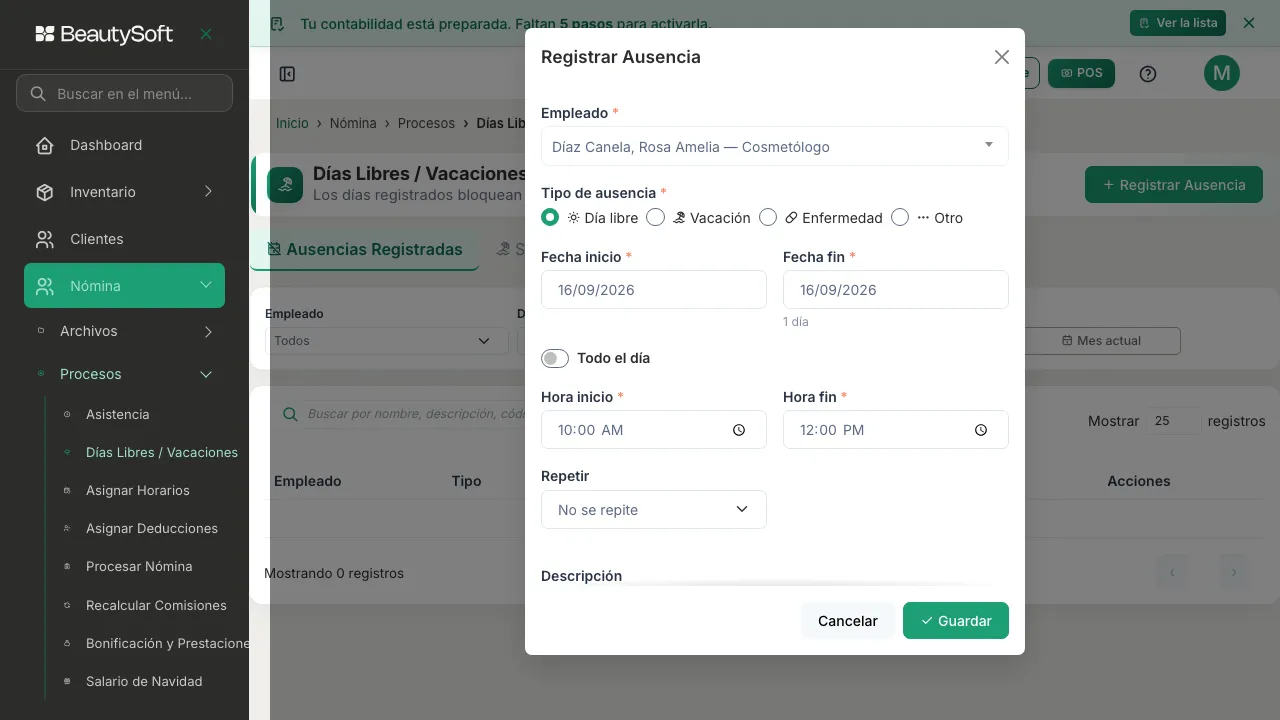The height and width of the screenshot is (720, 1280).
Task: Select the Vacación absence type
Action: [x=655, y=217]
